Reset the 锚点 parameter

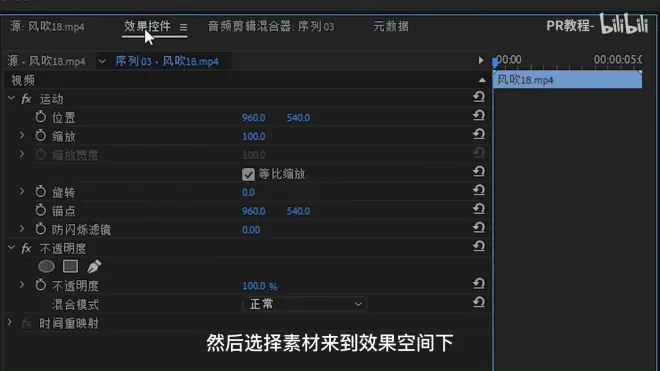tap(479, 209)
